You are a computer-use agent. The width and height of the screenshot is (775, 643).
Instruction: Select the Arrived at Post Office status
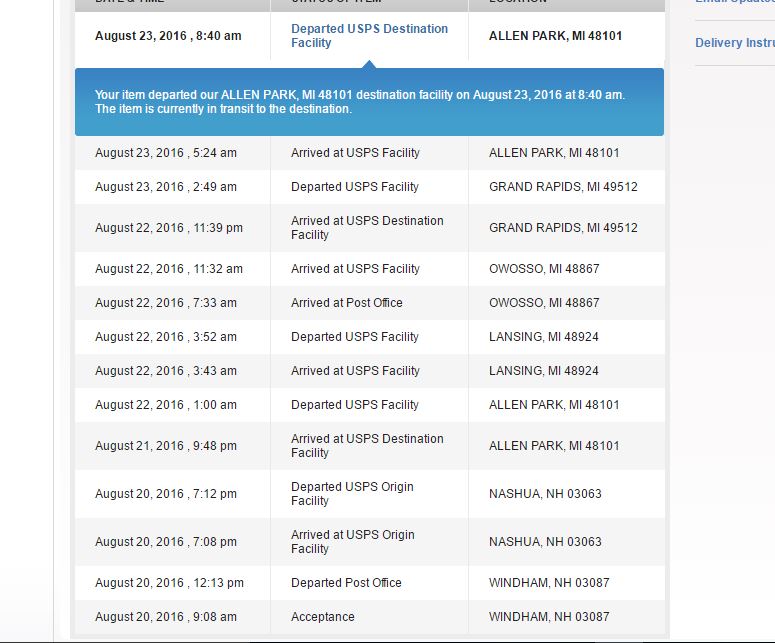tap(346, 303)
